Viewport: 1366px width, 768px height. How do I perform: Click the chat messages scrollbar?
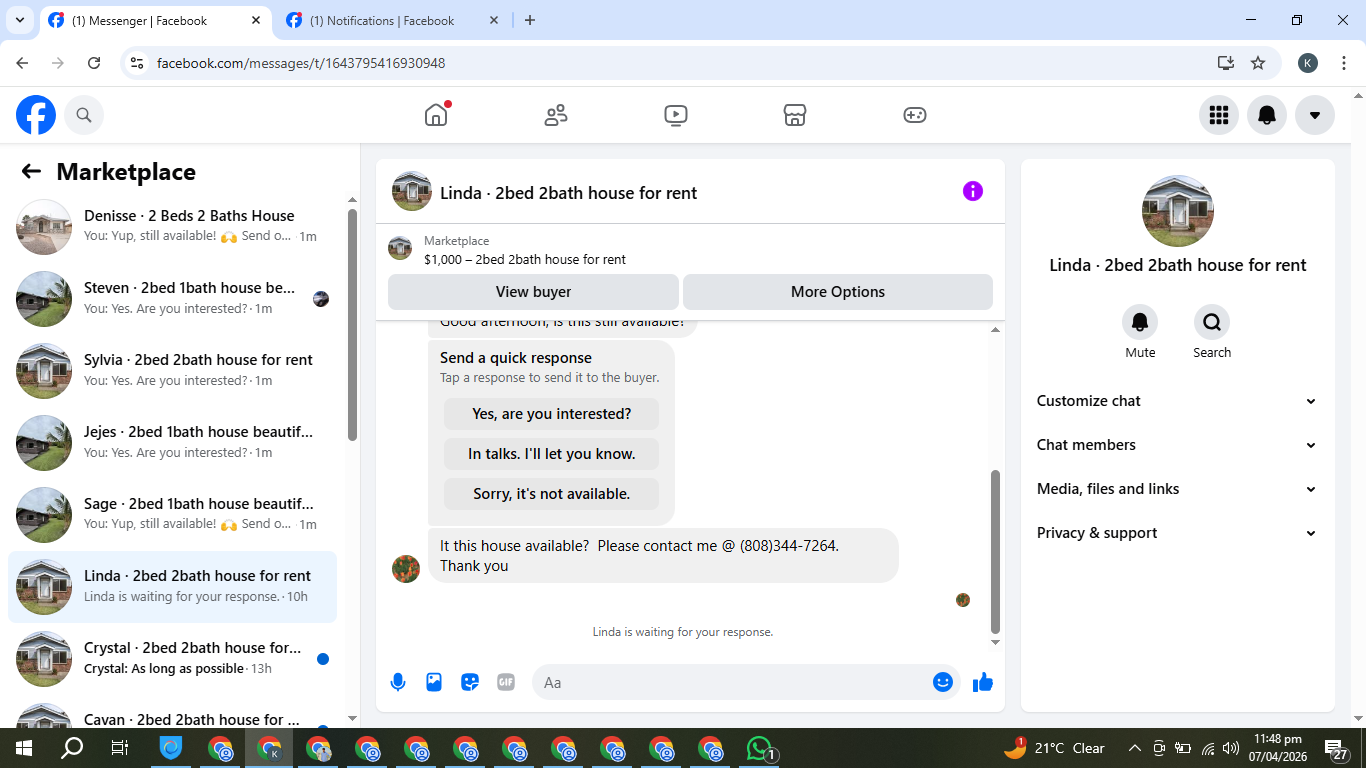tap(995, 551)
